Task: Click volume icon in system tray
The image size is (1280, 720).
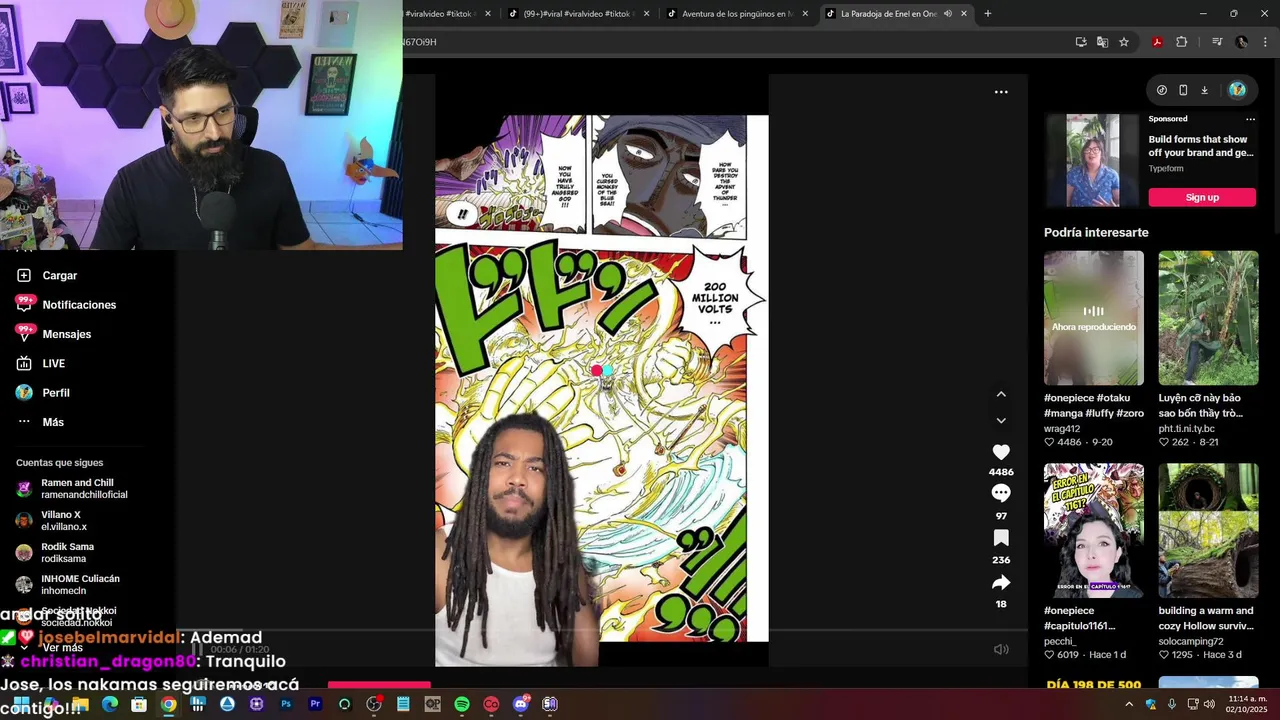Action: [1209, 704]
